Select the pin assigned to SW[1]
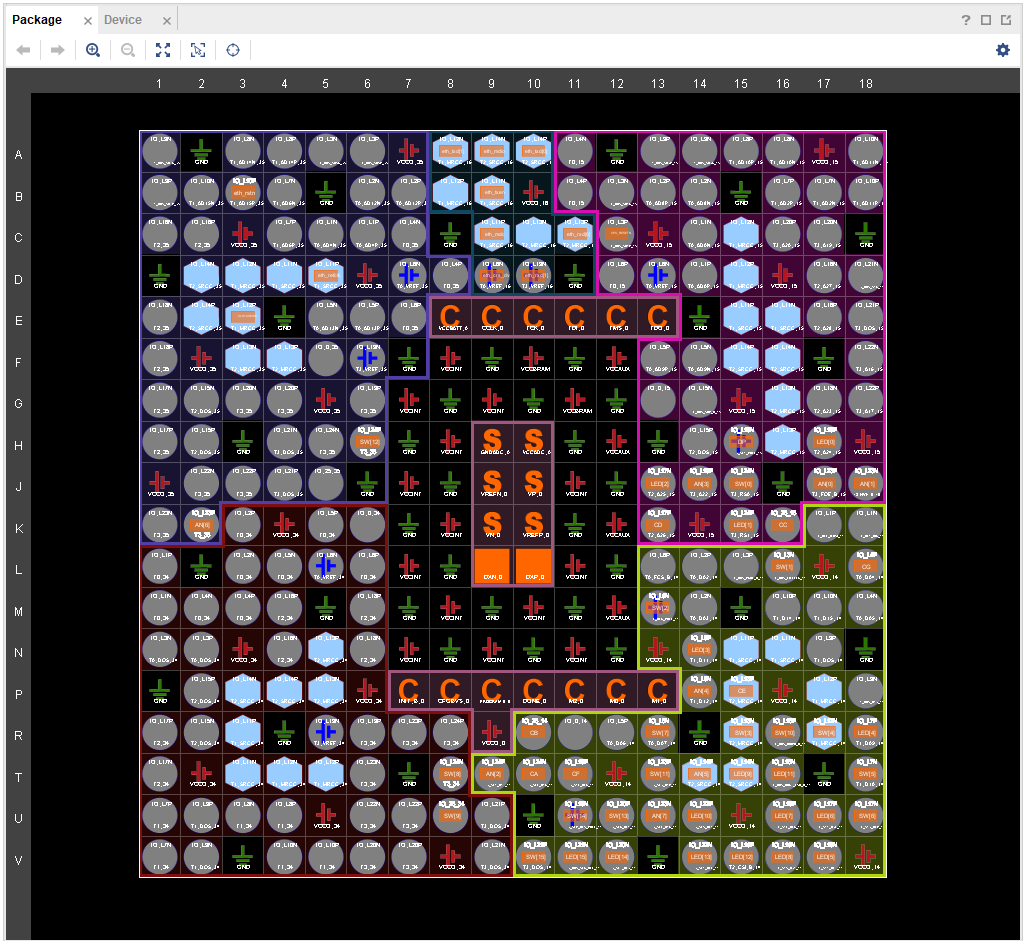Viewport: 1023px width, 941px height. coord(782,566)
